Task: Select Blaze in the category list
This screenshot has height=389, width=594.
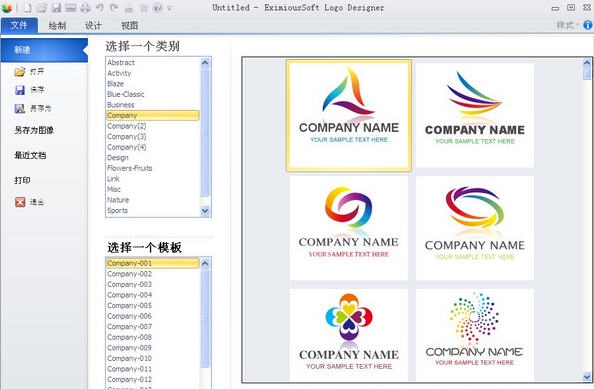Action: (x=153, y=84)
